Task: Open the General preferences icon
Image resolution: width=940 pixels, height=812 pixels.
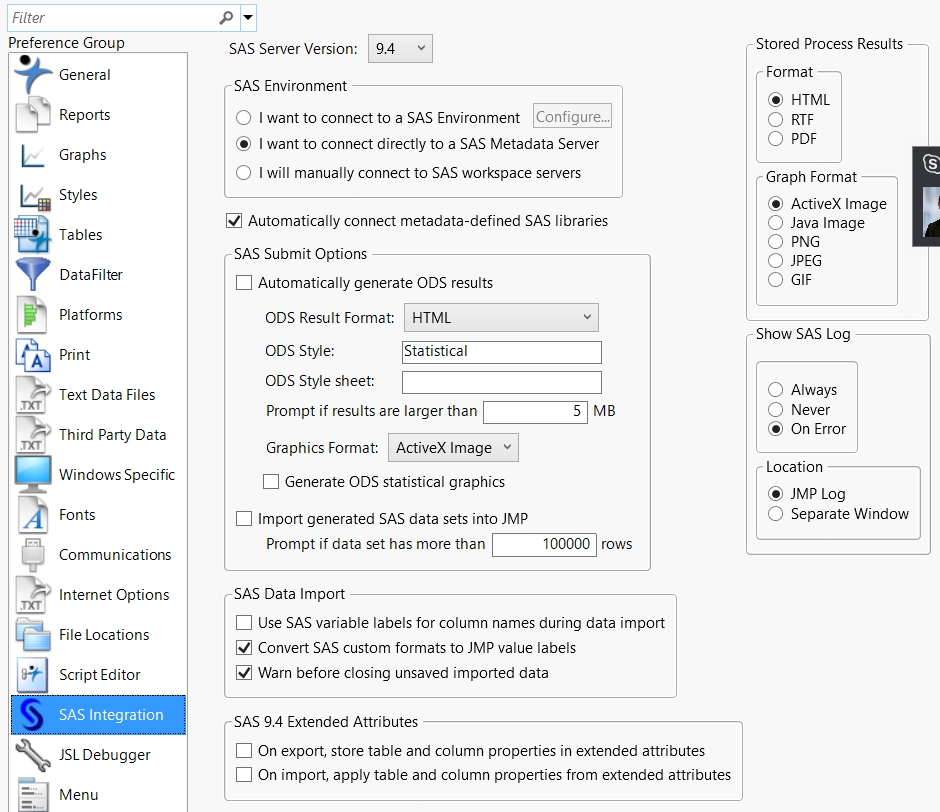Action: pos(33,75)
